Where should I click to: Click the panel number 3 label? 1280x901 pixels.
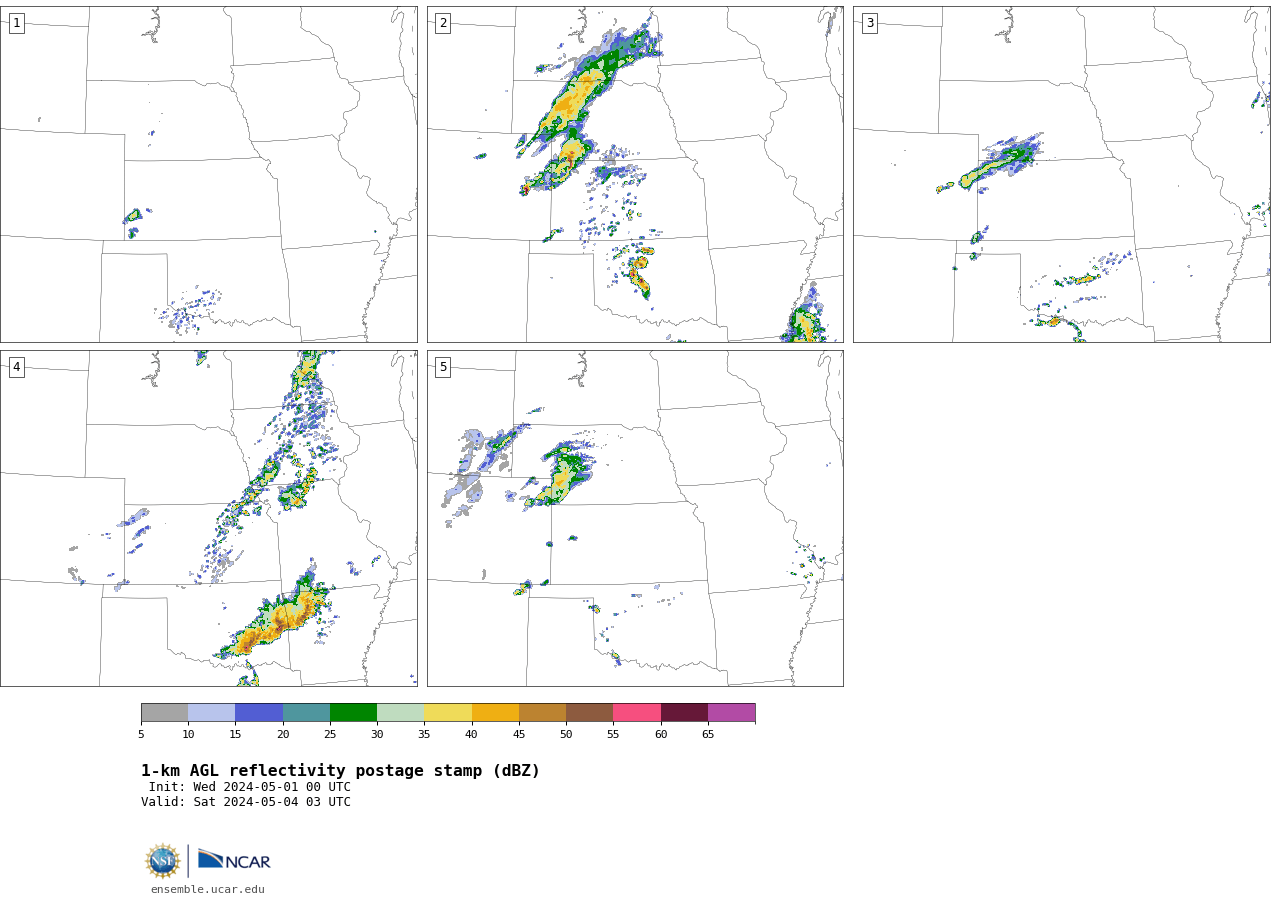(x=869, y=23)
